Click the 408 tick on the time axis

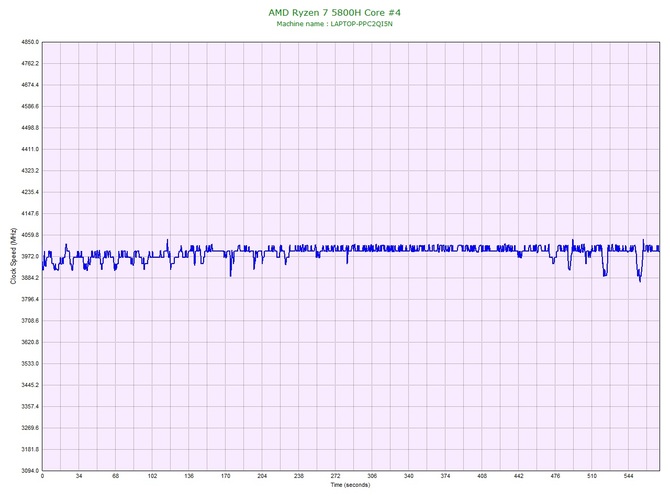482,476
